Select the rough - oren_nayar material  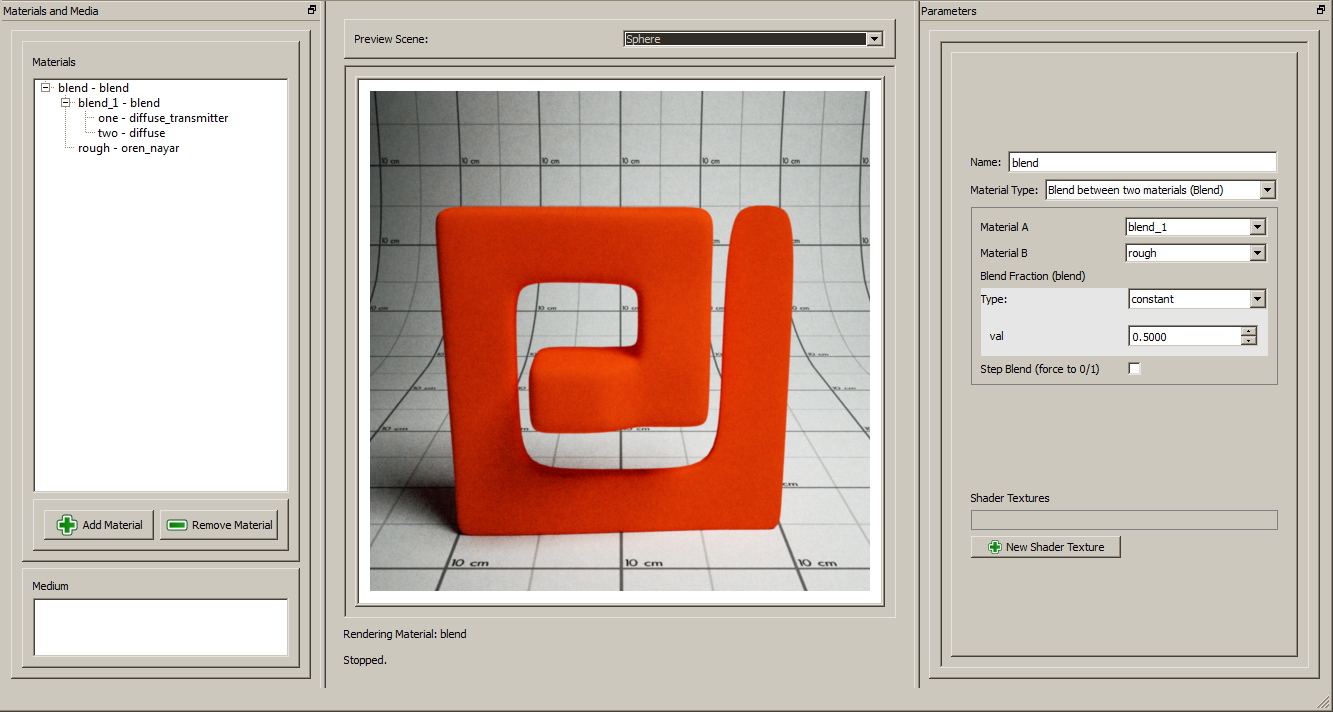128,148
